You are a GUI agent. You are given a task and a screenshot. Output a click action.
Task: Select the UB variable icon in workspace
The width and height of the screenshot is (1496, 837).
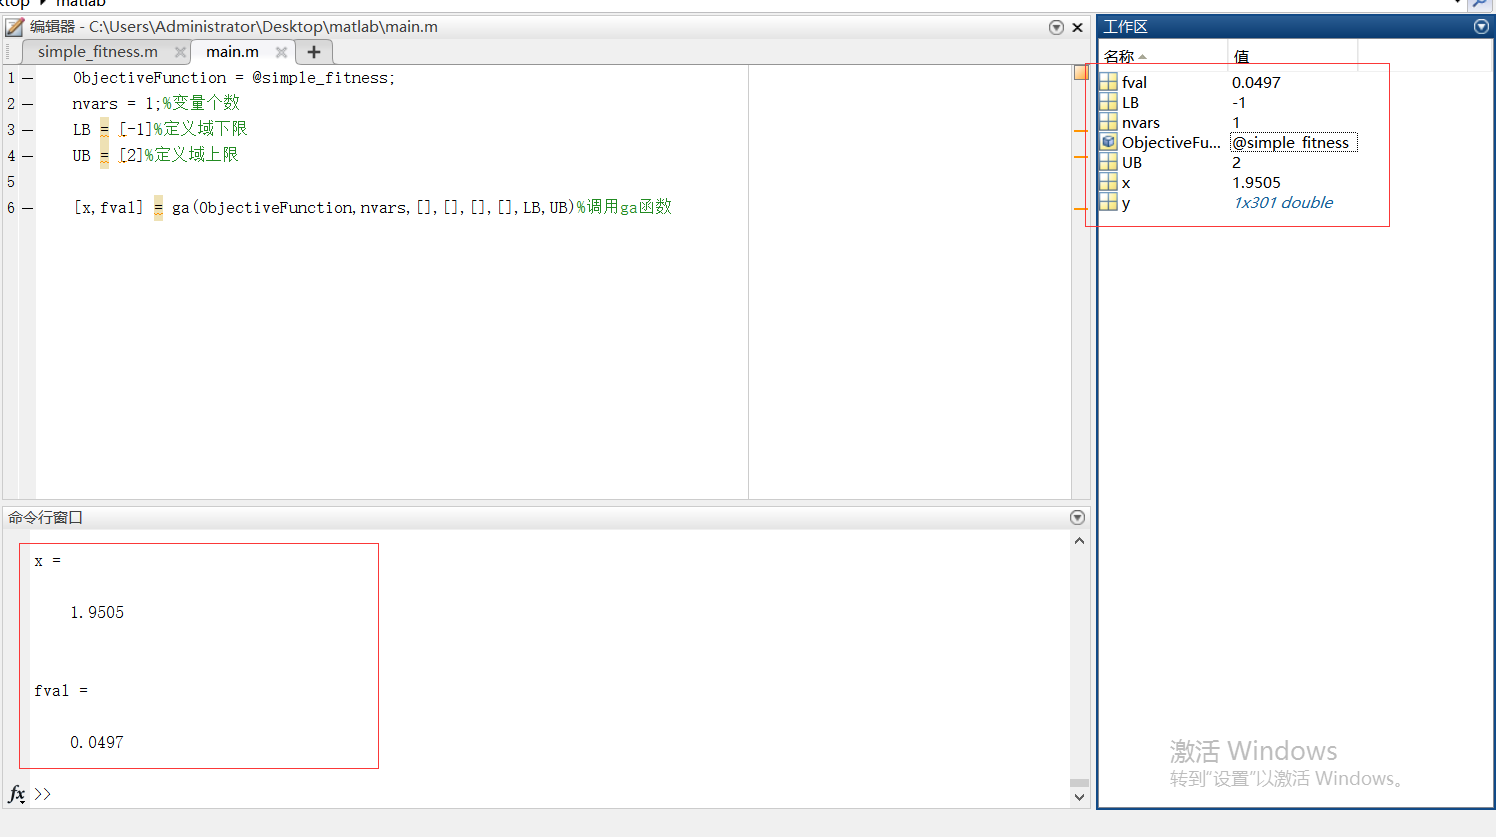(x=1108, y=162)
